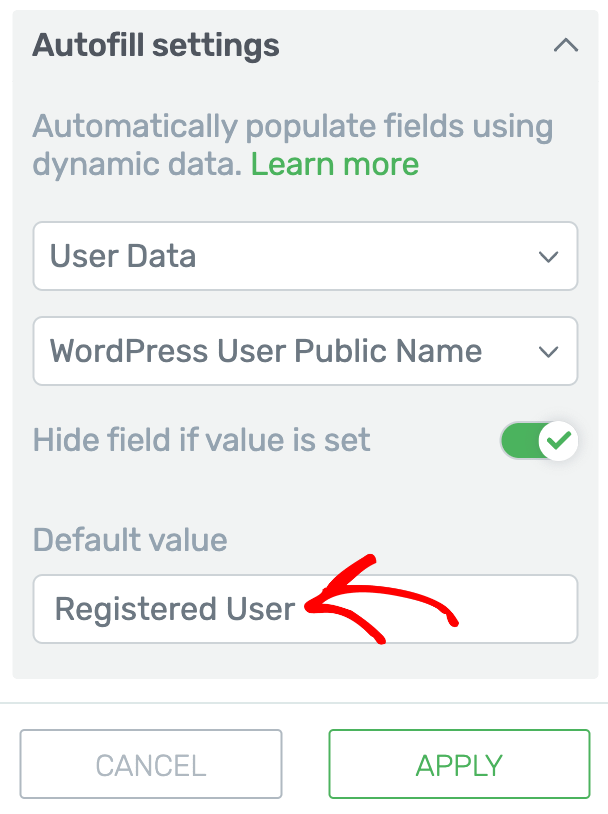Screen dimensions: 608x814
Task: Click the empty right end of Default value field
Action: click(x=519, y=609)
